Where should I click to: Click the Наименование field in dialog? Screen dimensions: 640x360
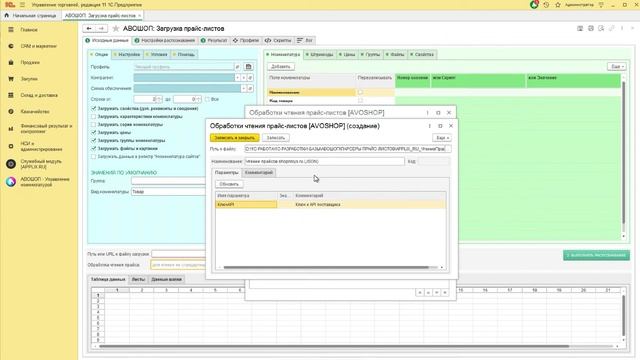pyautogui.click(x=324, y=161)
